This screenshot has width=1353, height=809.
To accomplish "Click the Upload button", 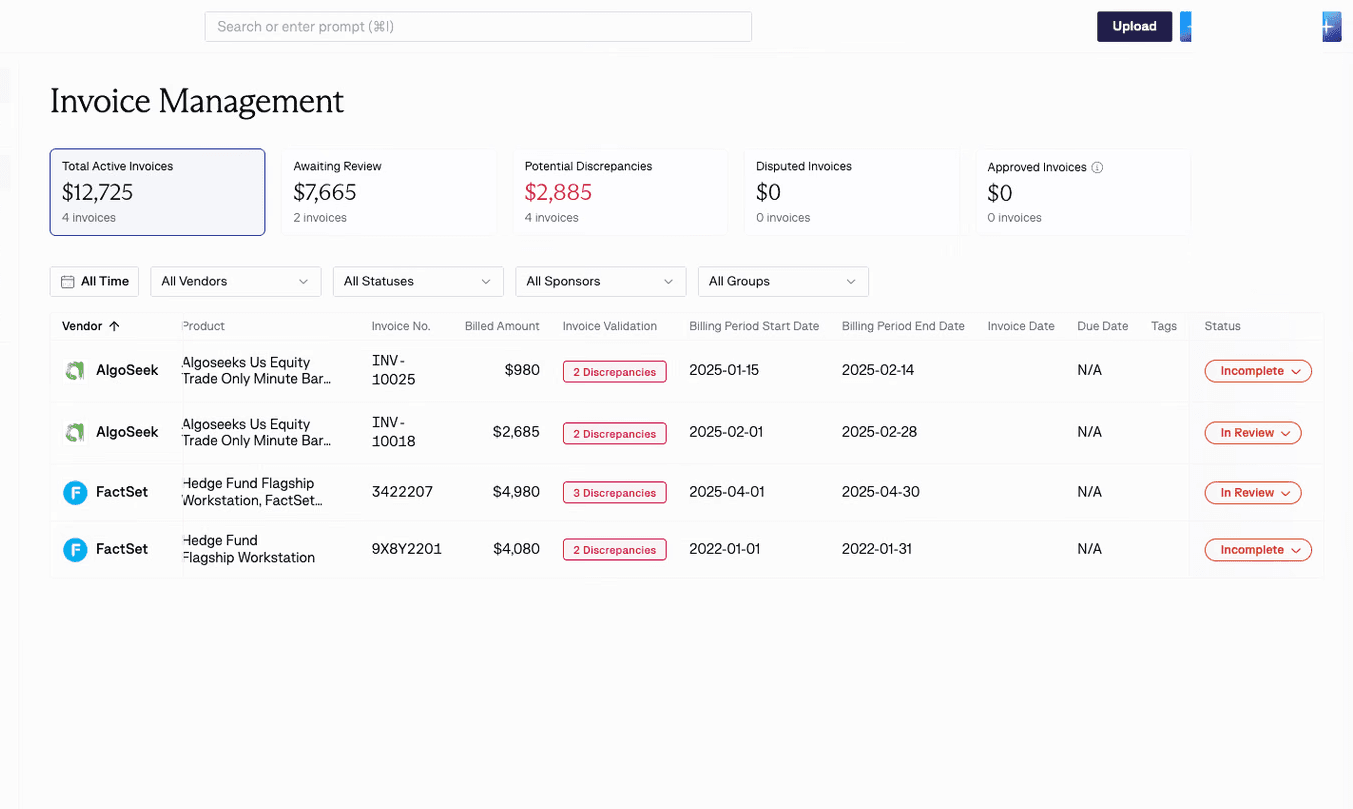I will [x=1134, y=27].
